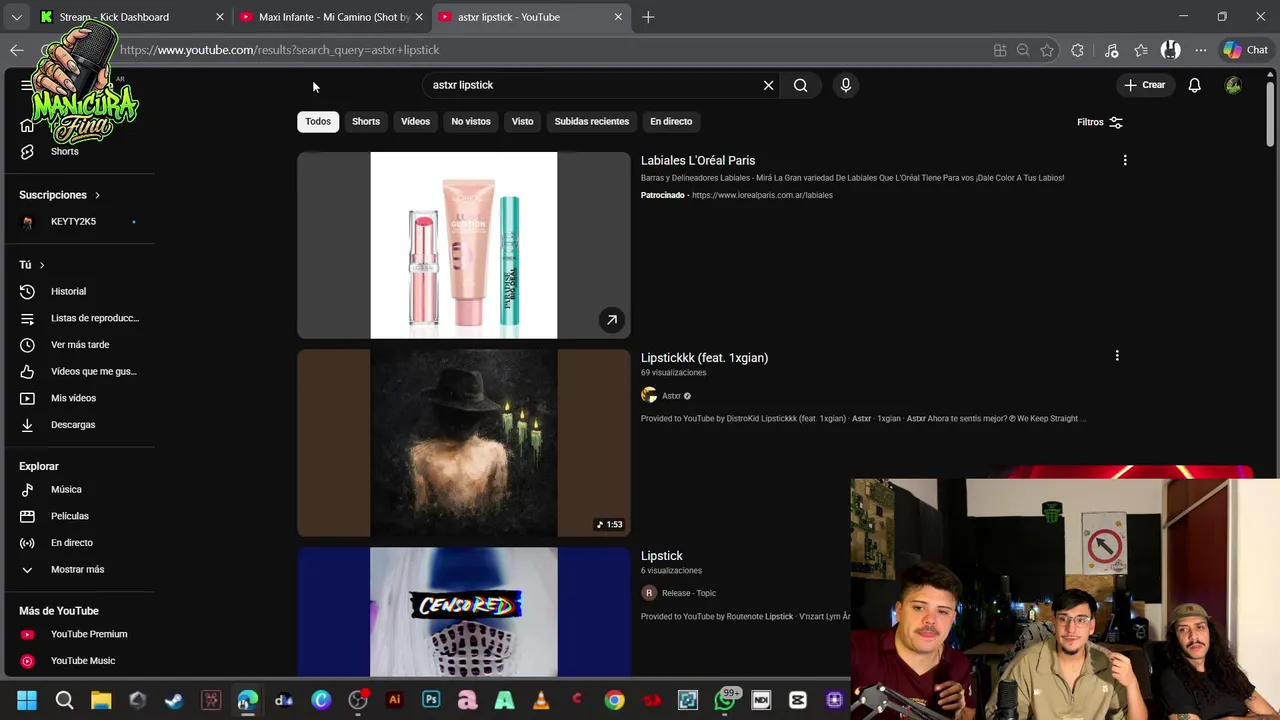The image size is (1280, 720).
Task: Activate voice search microphone
Action: [x=845, y=85]
